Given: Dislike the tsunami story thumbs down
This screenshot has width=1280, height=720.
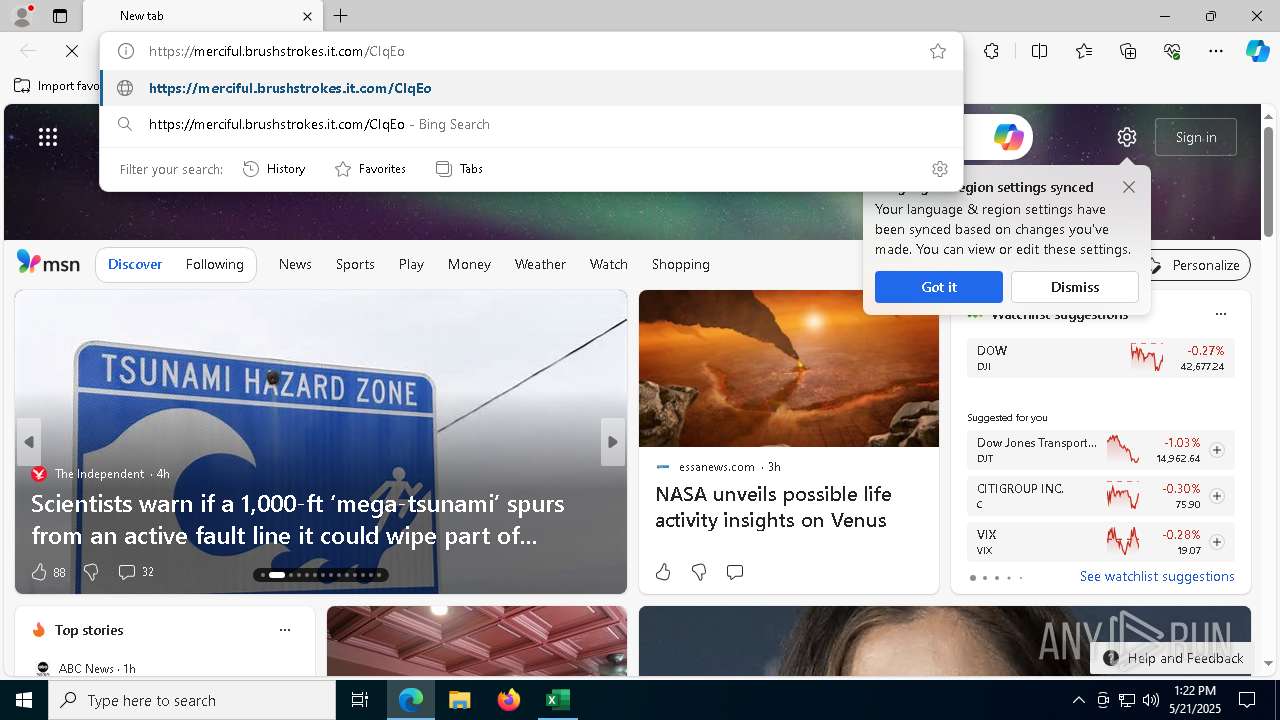Looking at the screenshot, I should coord(91,572).
